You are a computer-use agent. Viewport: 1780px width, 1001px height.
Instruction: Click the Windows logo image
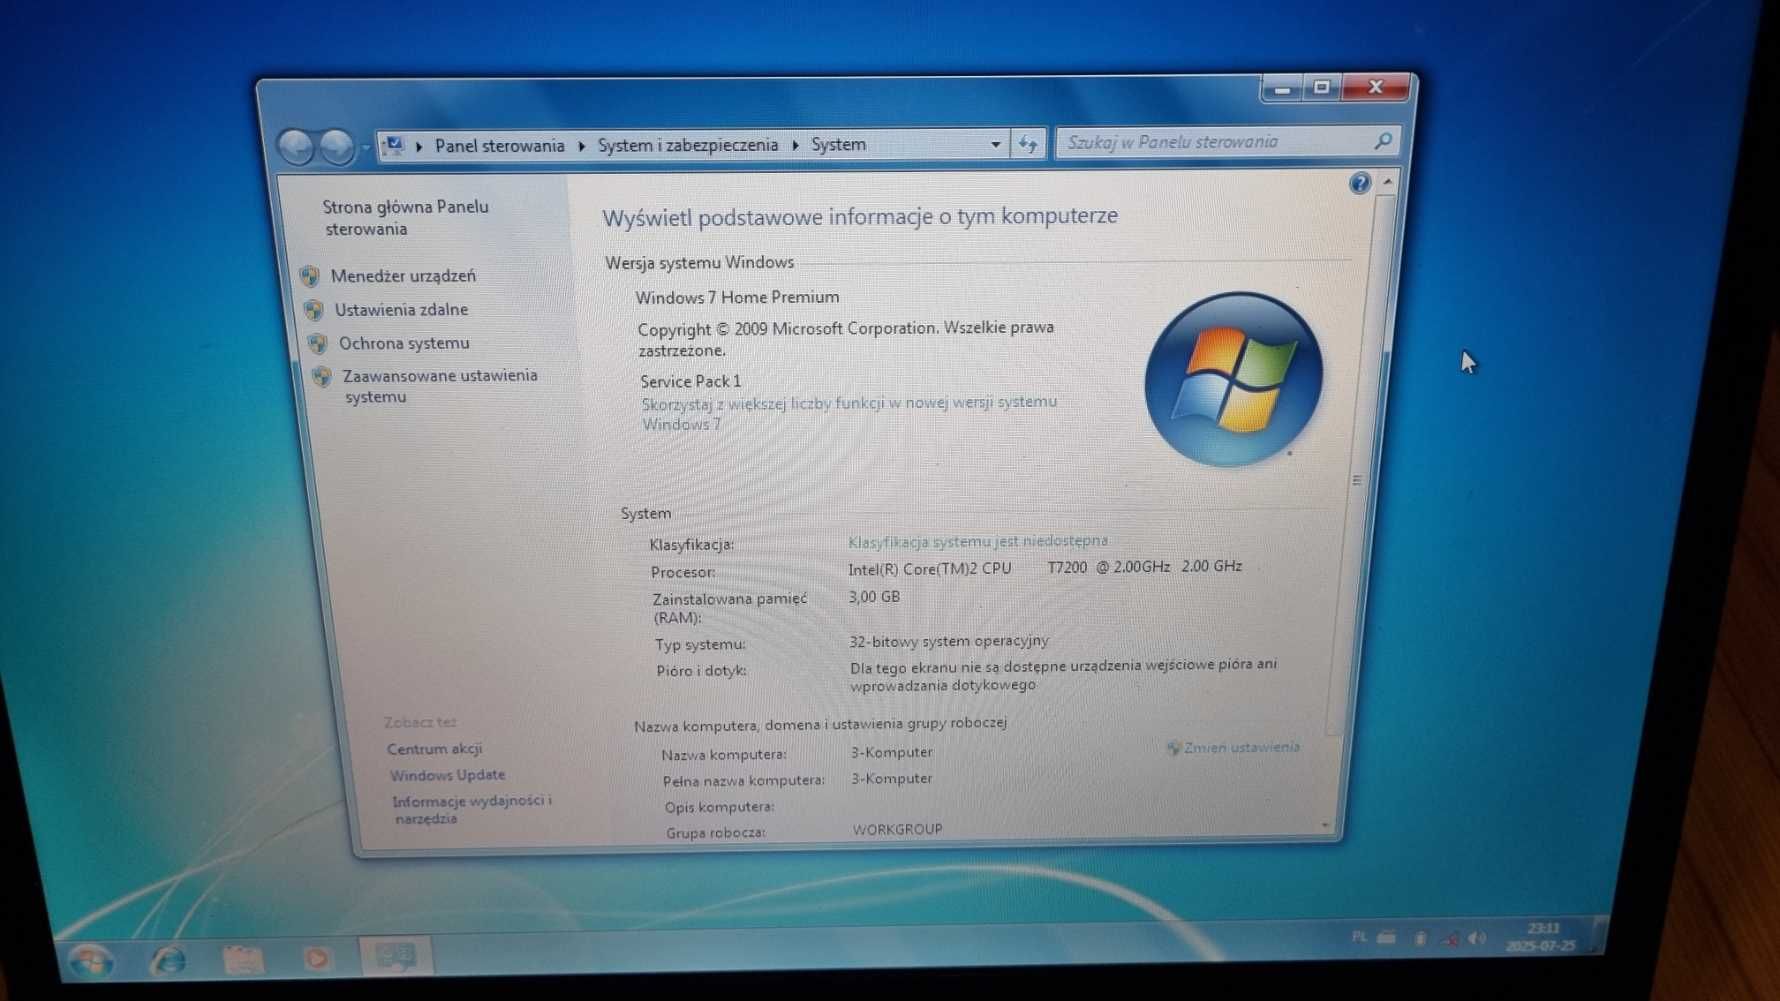pyautogui.click(x=1234, y=379)
